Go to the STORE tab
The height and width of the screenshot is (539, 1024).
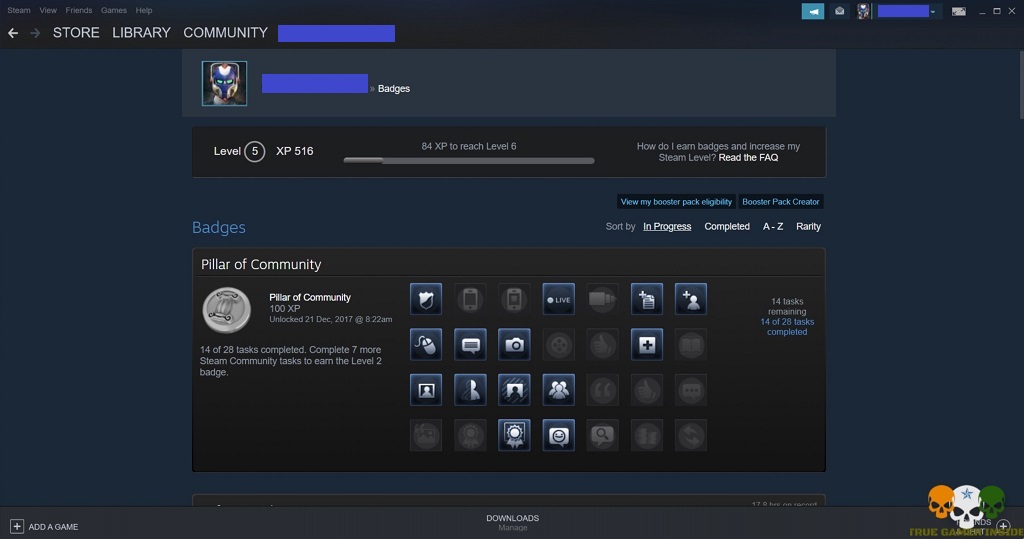coord(76,33)
